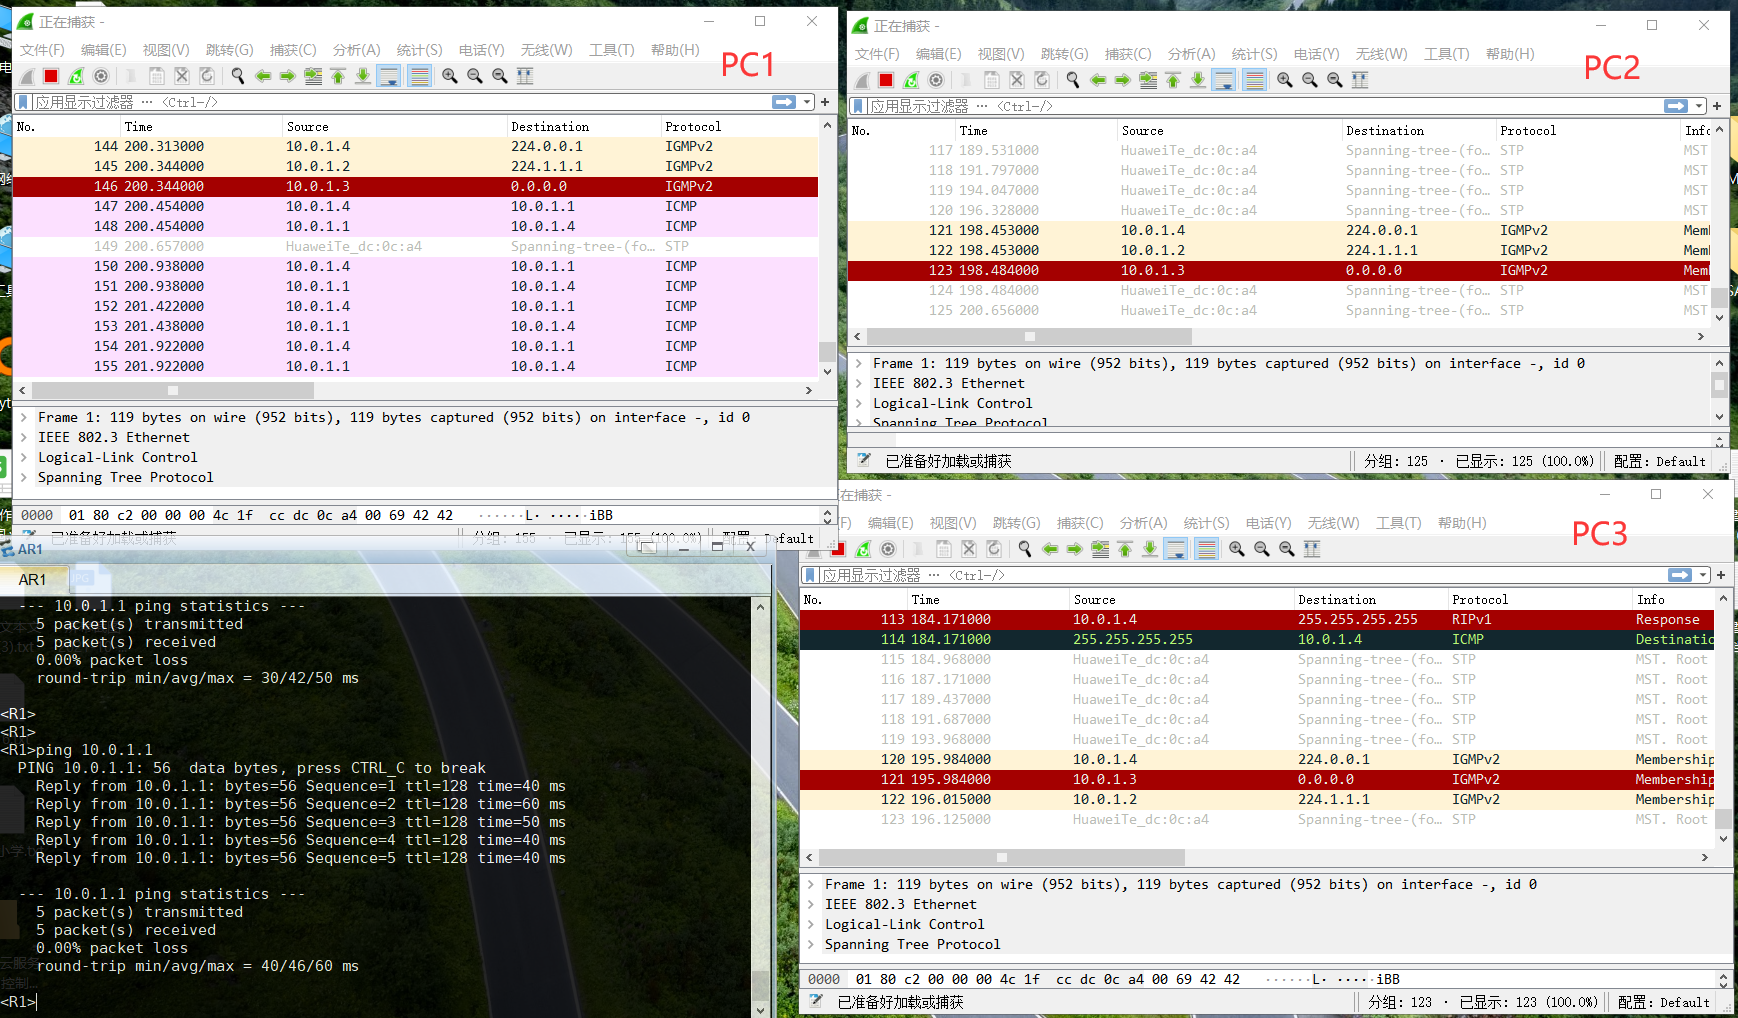Open filter history dropdown in PC1 window
Image resolution: width=1738 pixels, height=1018 pixels.
(807, 102)
